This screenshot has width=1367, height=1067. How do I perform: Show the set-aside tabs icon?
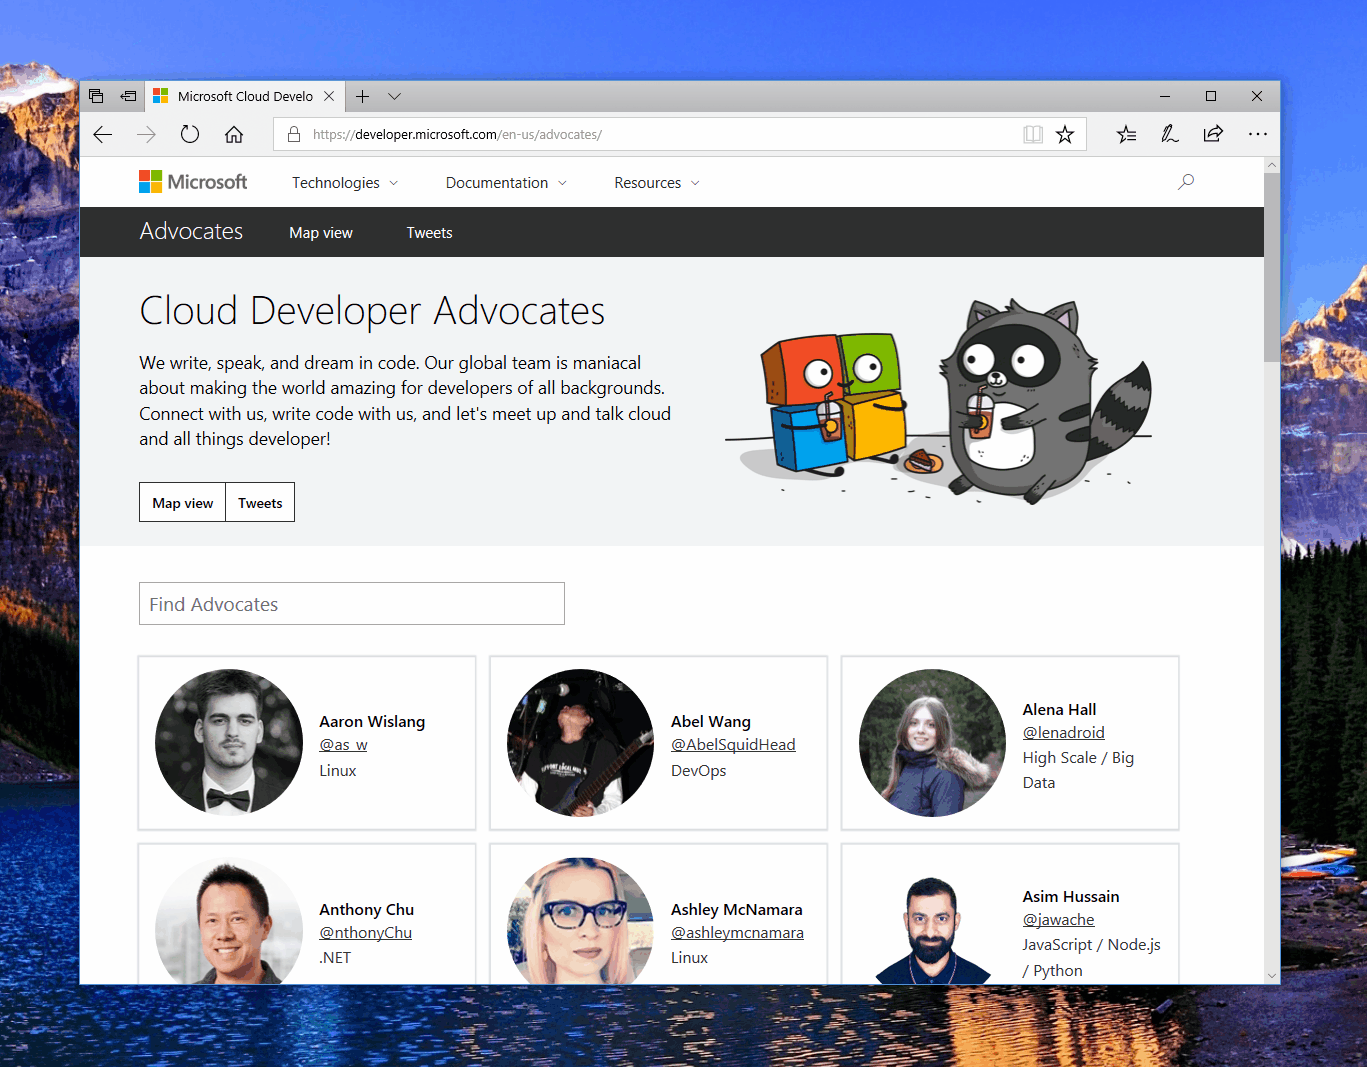96,97
